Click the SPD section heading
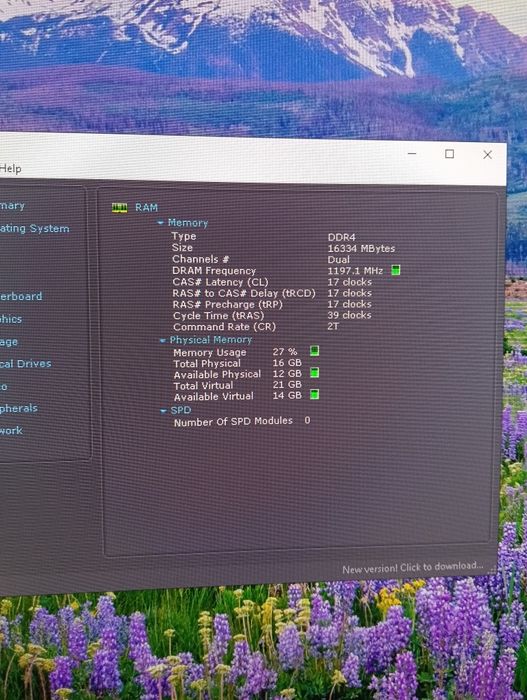The height and width of the screenshot is (700, 527). 181,410
